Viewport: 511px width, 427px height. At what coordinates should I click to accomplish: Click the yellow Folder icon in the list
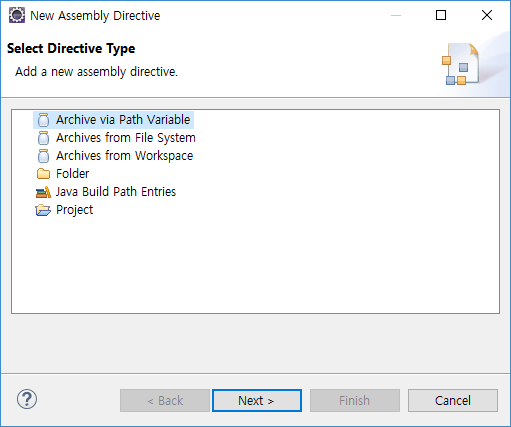pyautogui.click(x=43, y=174)
